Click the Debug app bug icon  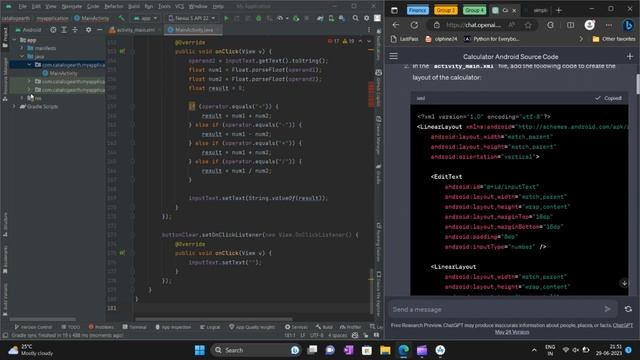[x=258, y=18]
